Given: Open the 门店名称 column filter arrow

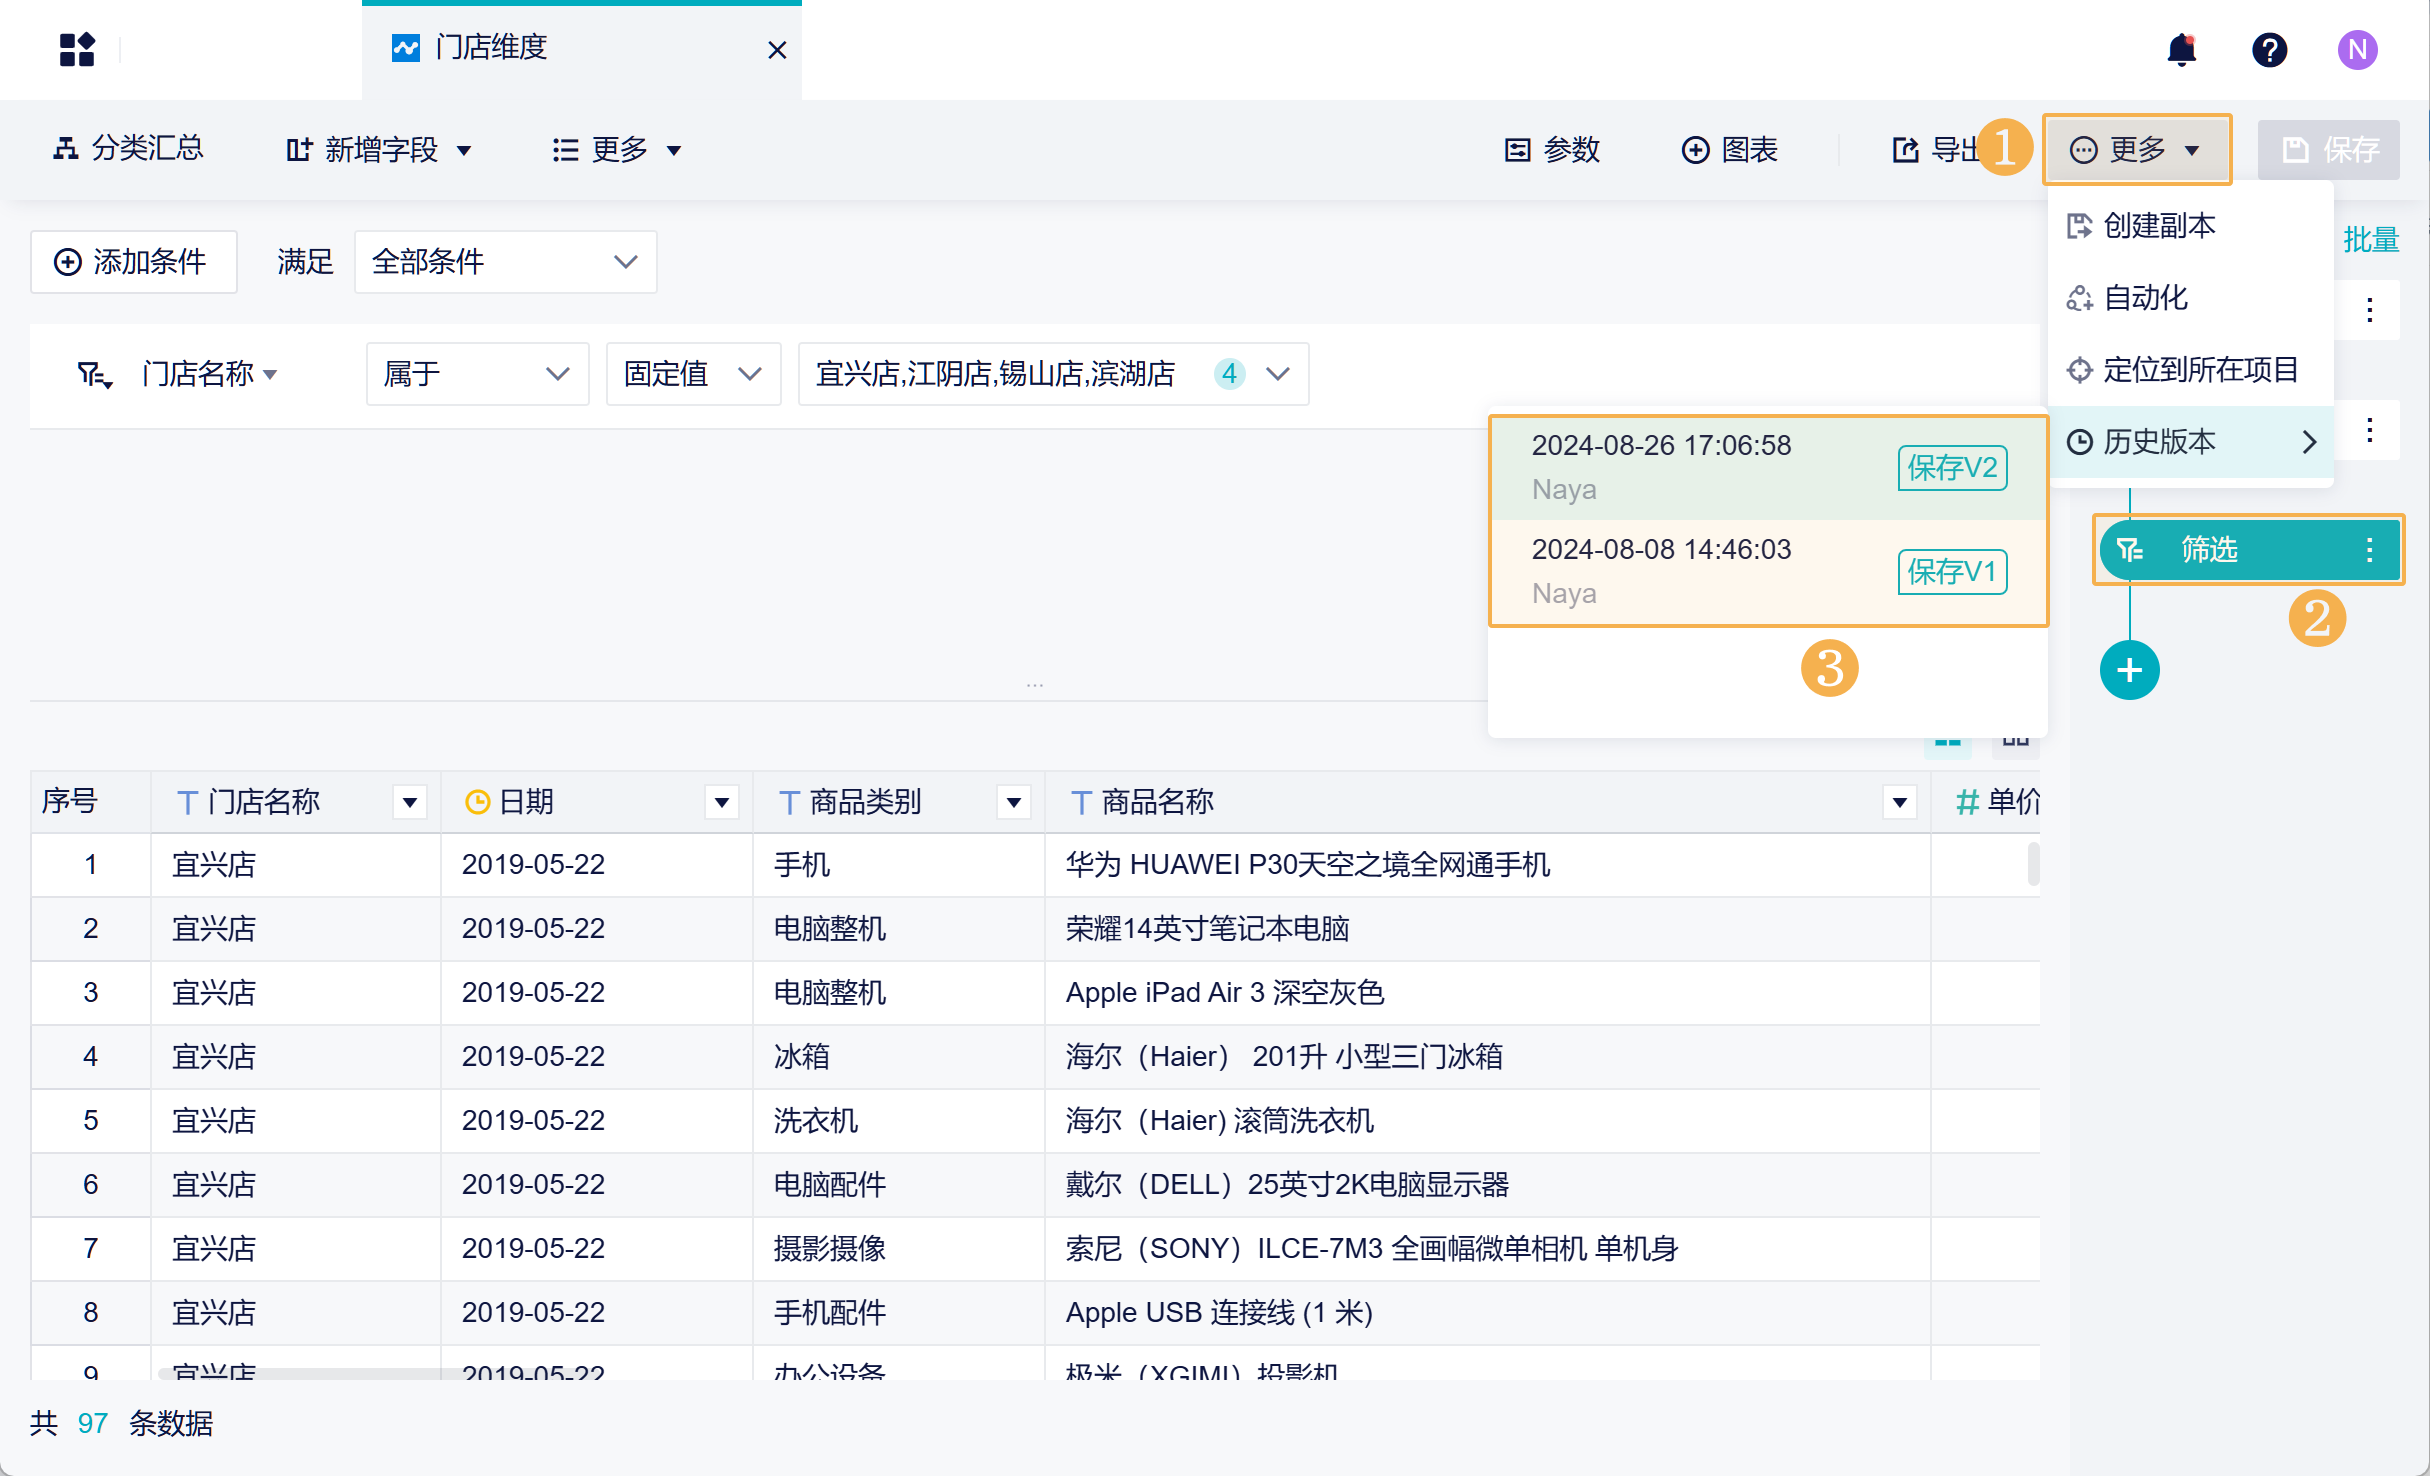Looking at the screenshot, I should [x=409, y=802].
